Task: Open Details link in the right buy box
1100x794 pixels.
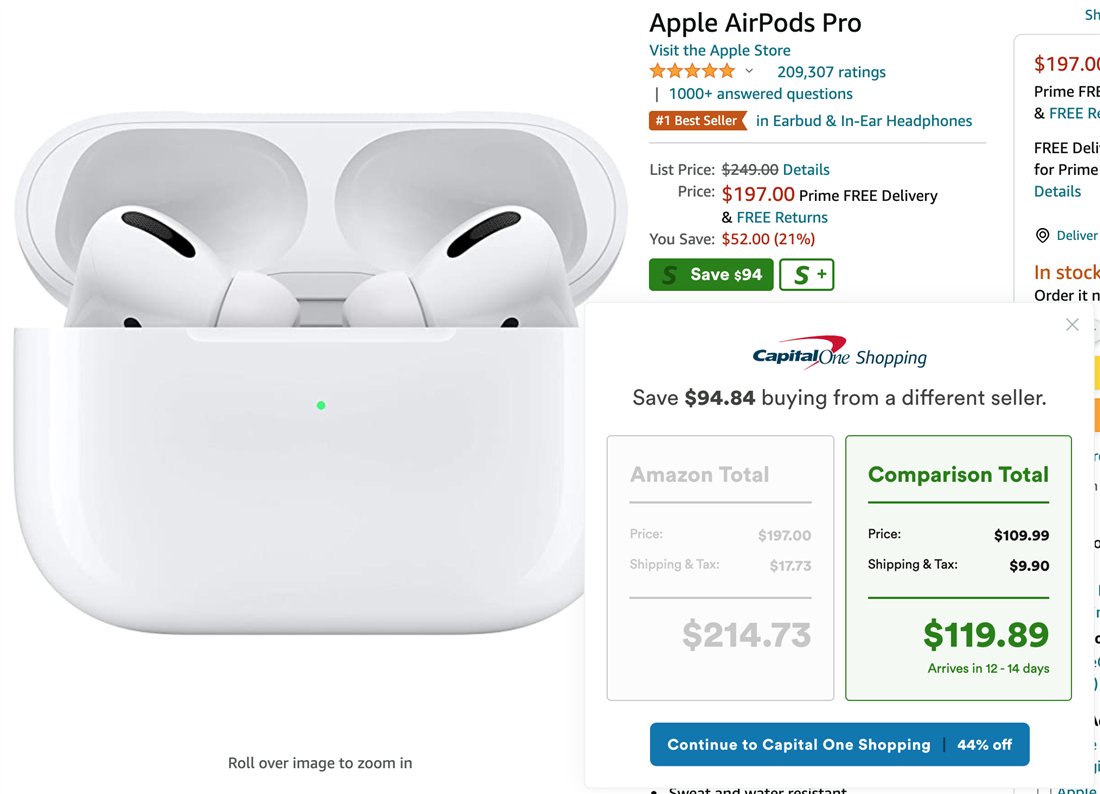Action: click(1057, 191)
